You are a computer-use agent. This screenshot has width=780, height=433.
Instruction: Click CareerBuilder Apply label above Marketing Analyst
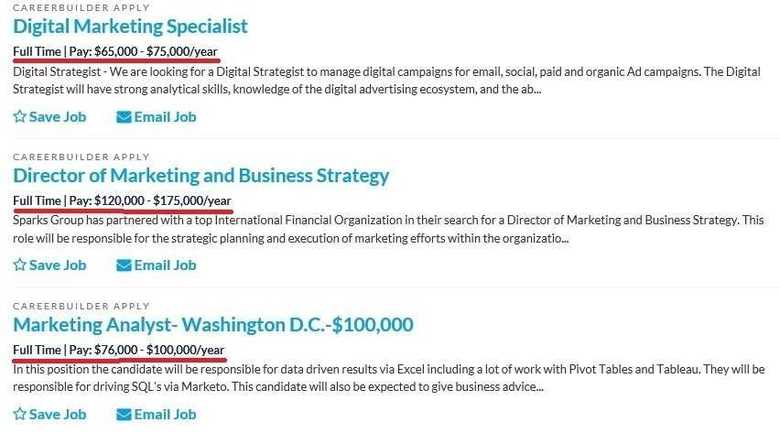pos(81,306)
